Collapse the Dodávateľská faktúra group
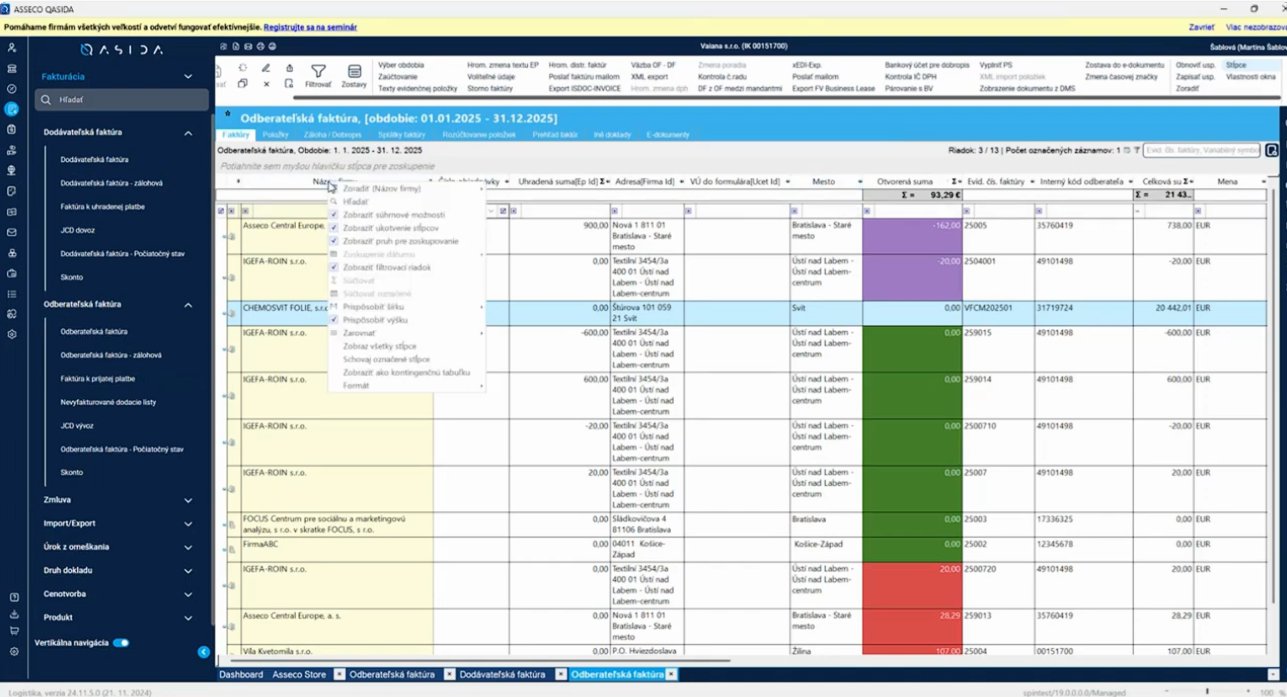This screenshot has height=697, width=1287. (188, 132)
